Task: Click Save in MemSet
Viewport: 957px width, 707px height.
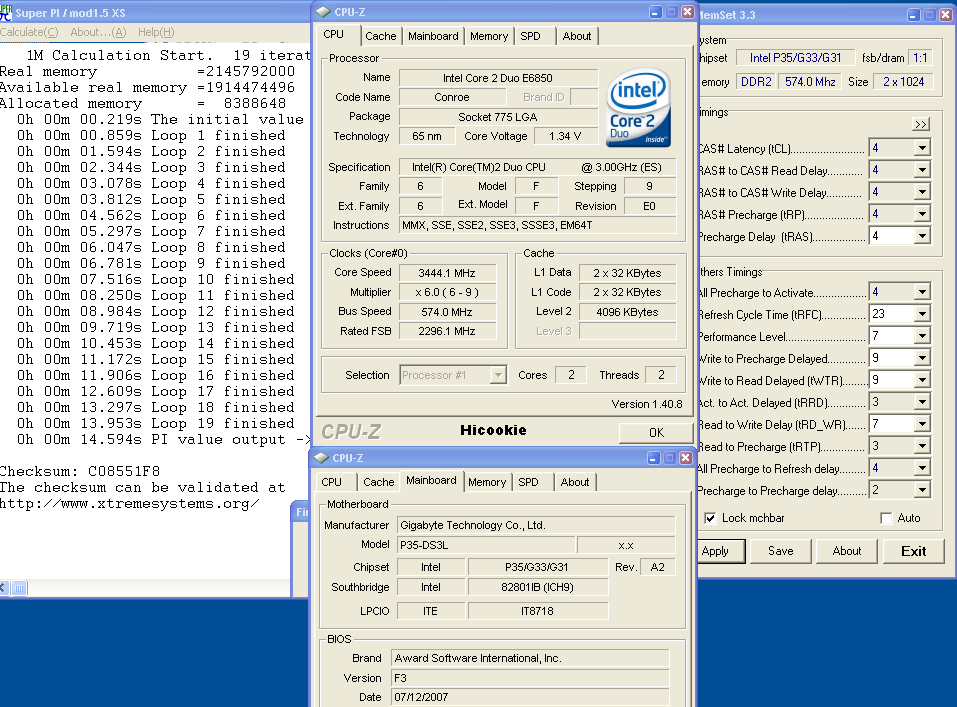Action: [x=781, y=551]
